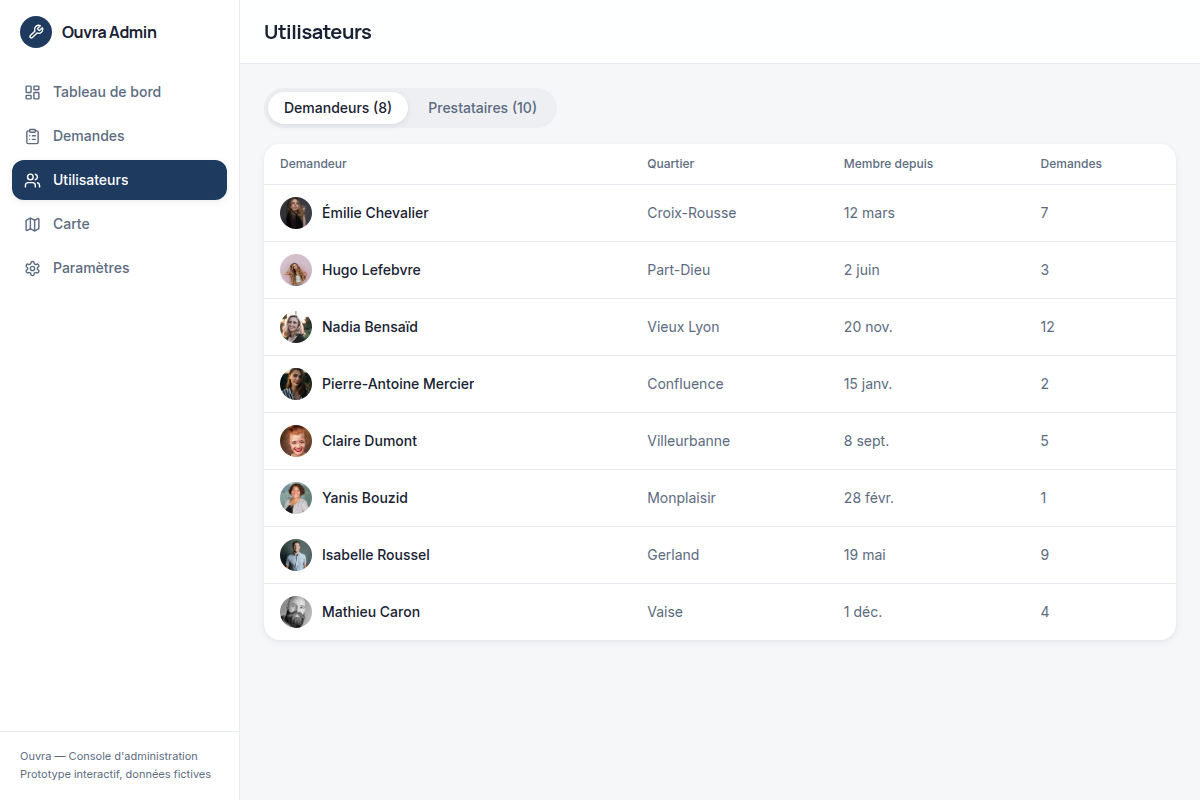Click the Ouvra Admin wrench logo
The image size is (1200, 800).
coord(36,32)
